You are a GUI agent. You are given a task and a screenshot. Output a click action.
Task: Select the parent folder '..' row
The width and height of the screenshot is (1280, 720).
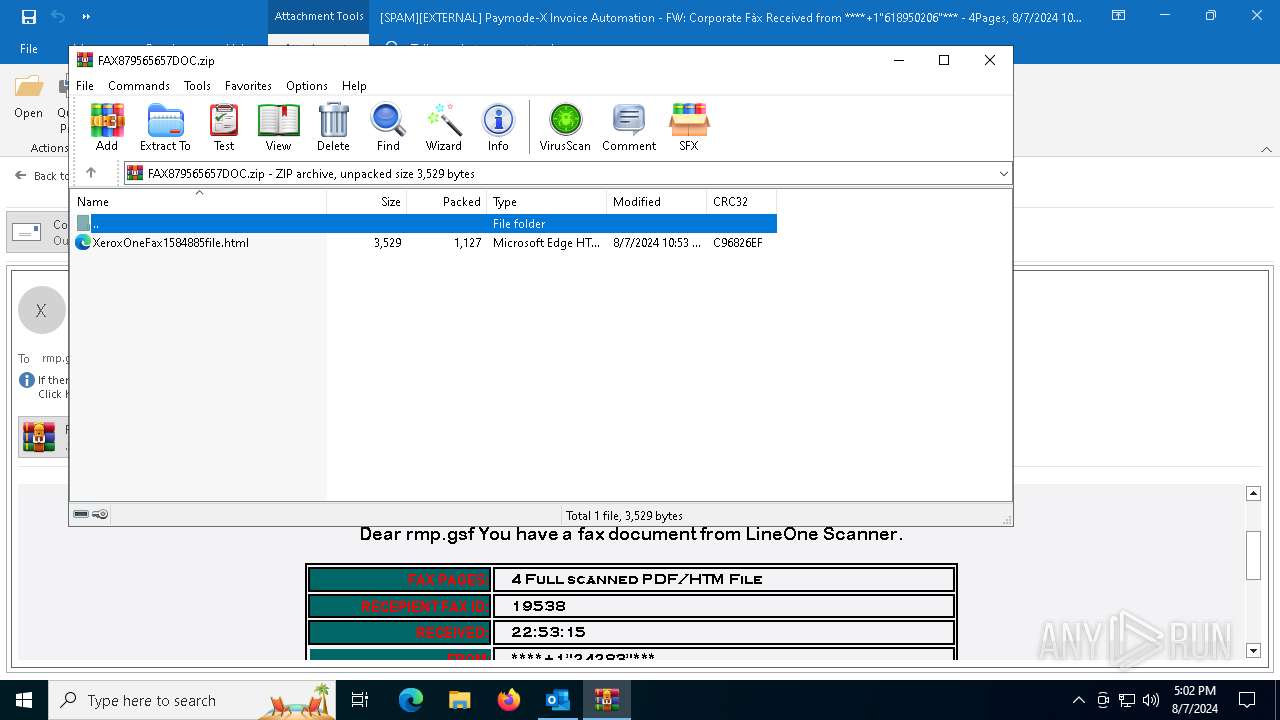pyautogui.click(x=424, y=223)
